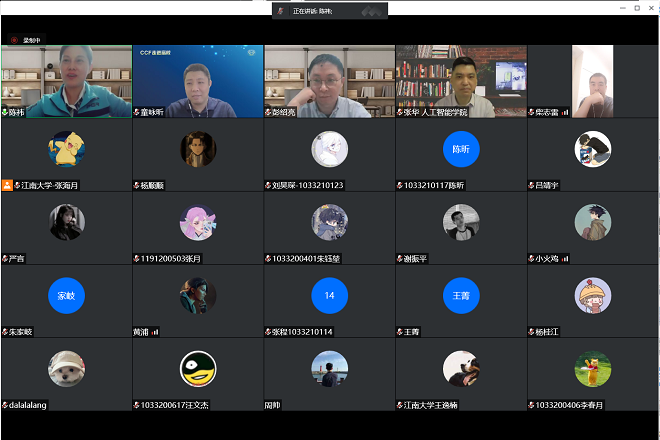Select 柴志雷's video tile
This screenshot has width=660, height=440.
(593, 81)
